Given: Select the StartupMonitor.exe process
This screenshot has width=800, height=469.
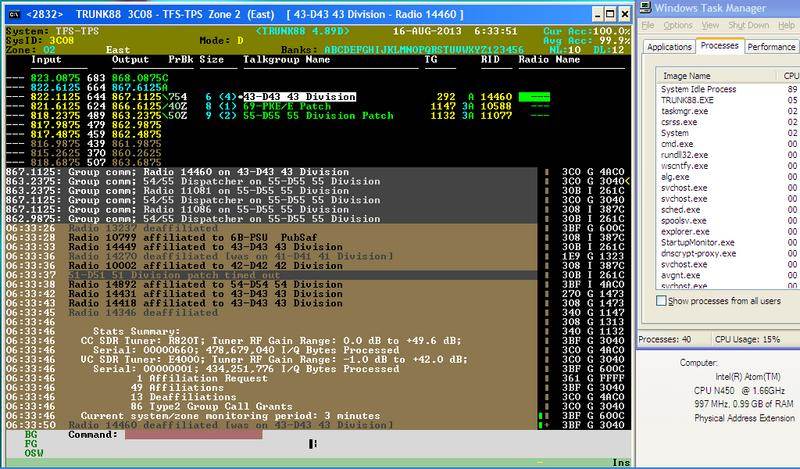Looking at the screenshot, I should click(728, 242).
